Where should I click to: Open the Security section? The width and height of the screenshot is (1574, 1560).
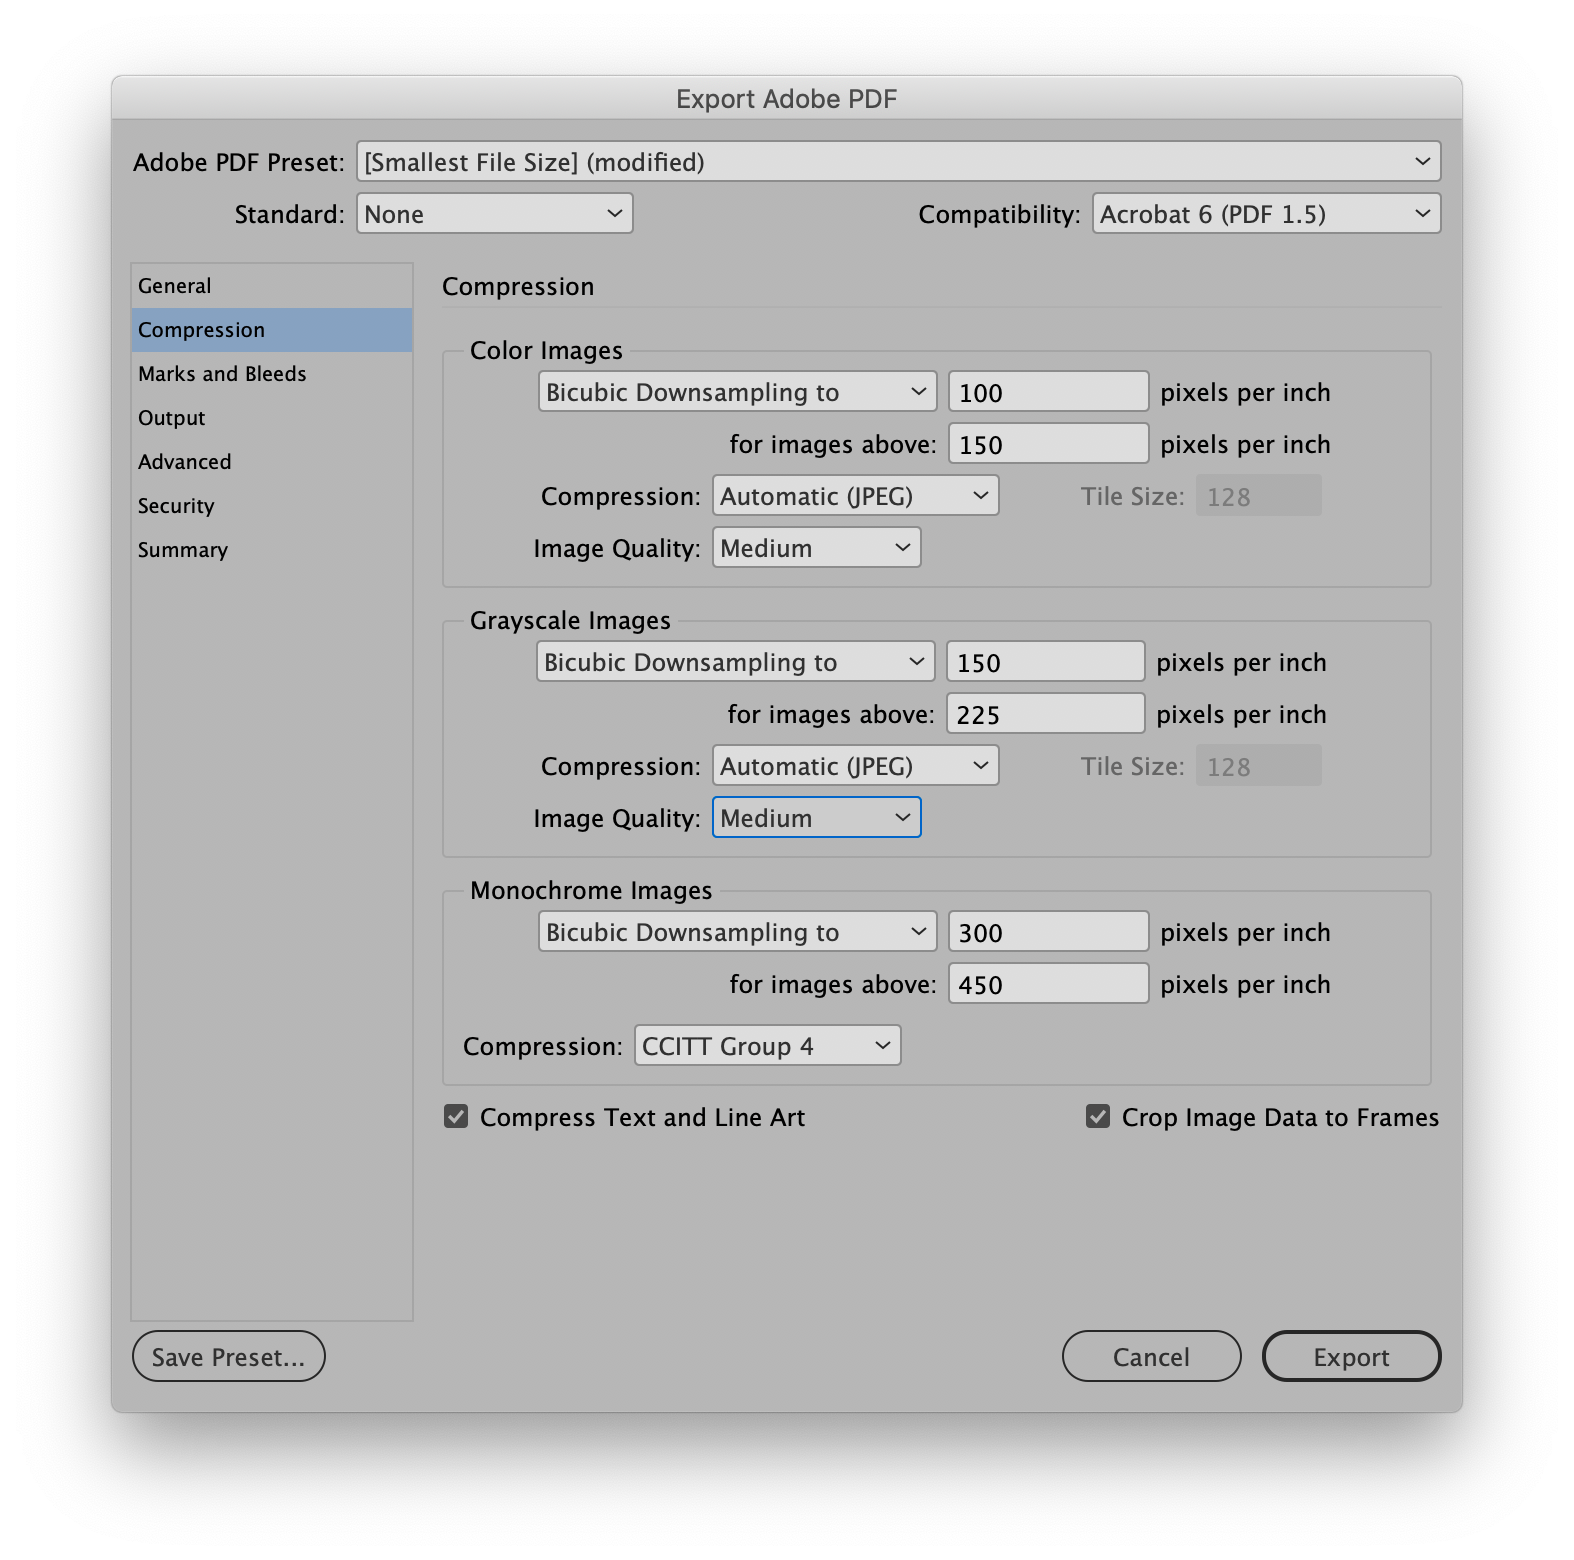271,506
